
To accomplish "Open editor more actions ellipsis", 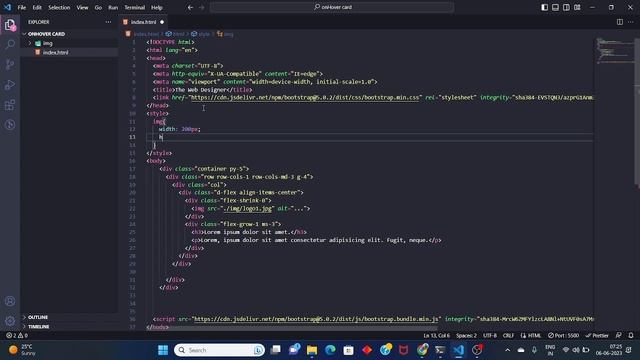I will [x=631, y=22].
